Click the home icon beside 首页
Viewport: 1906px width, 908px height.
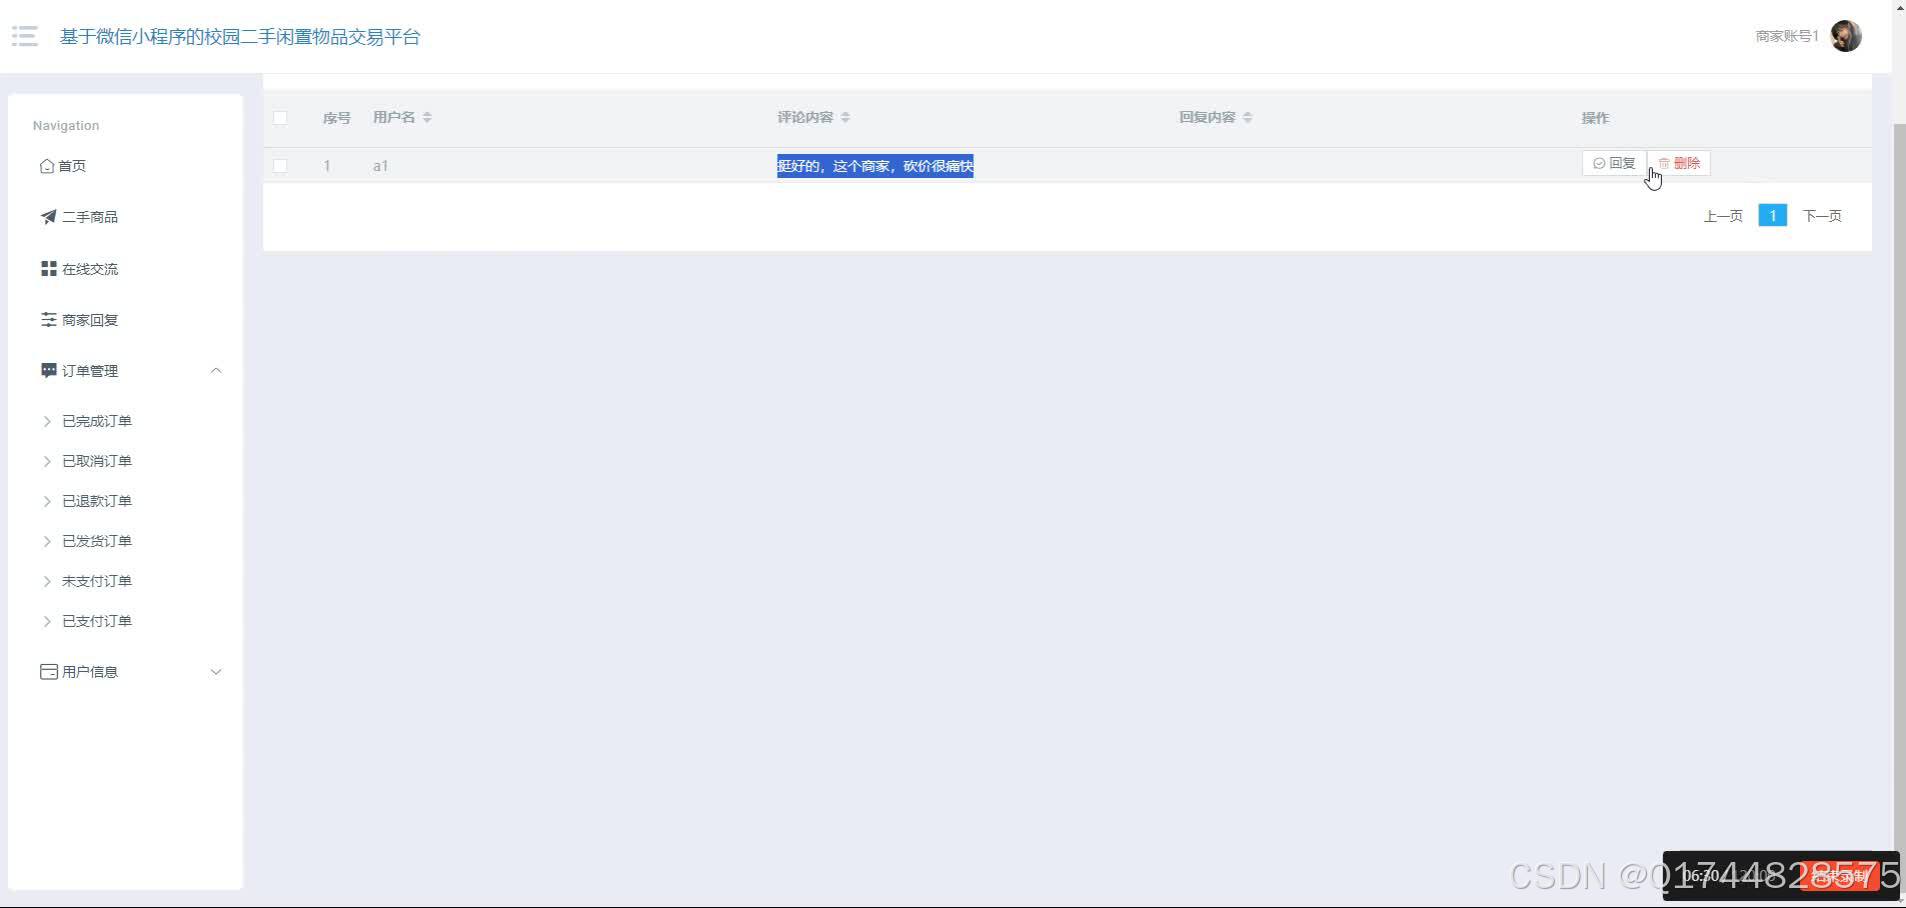pos(47,166)
